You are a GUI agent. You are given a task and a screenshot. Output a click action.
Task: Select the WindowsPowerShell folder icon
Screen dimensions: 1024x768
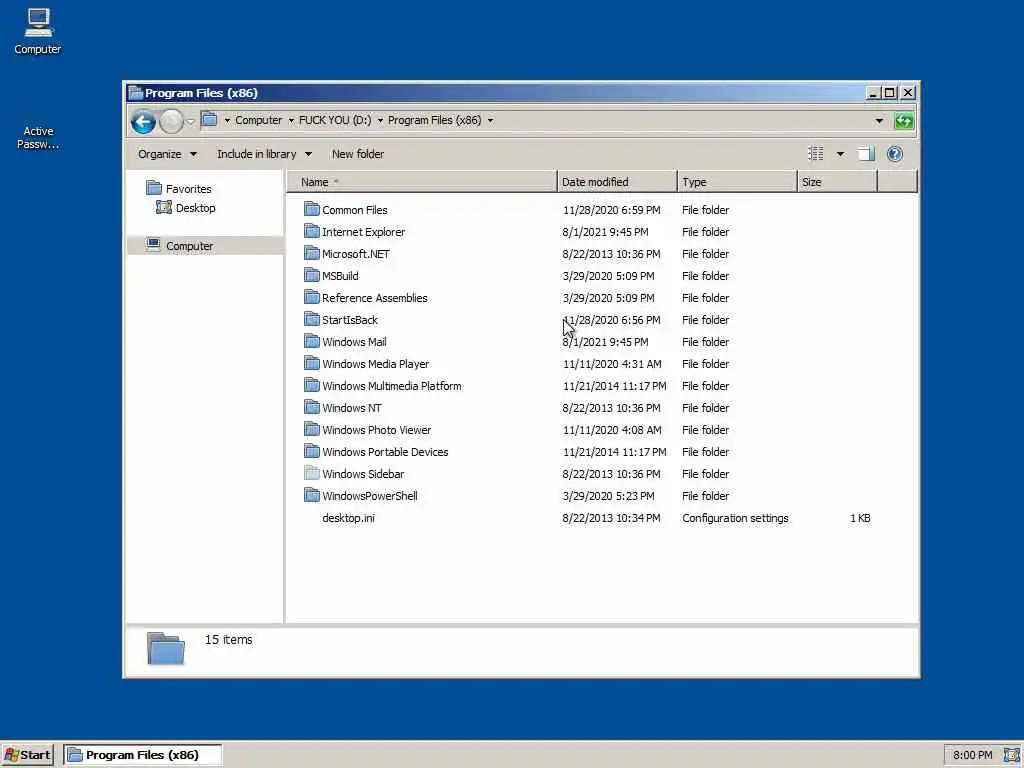(x=312, y=495)
